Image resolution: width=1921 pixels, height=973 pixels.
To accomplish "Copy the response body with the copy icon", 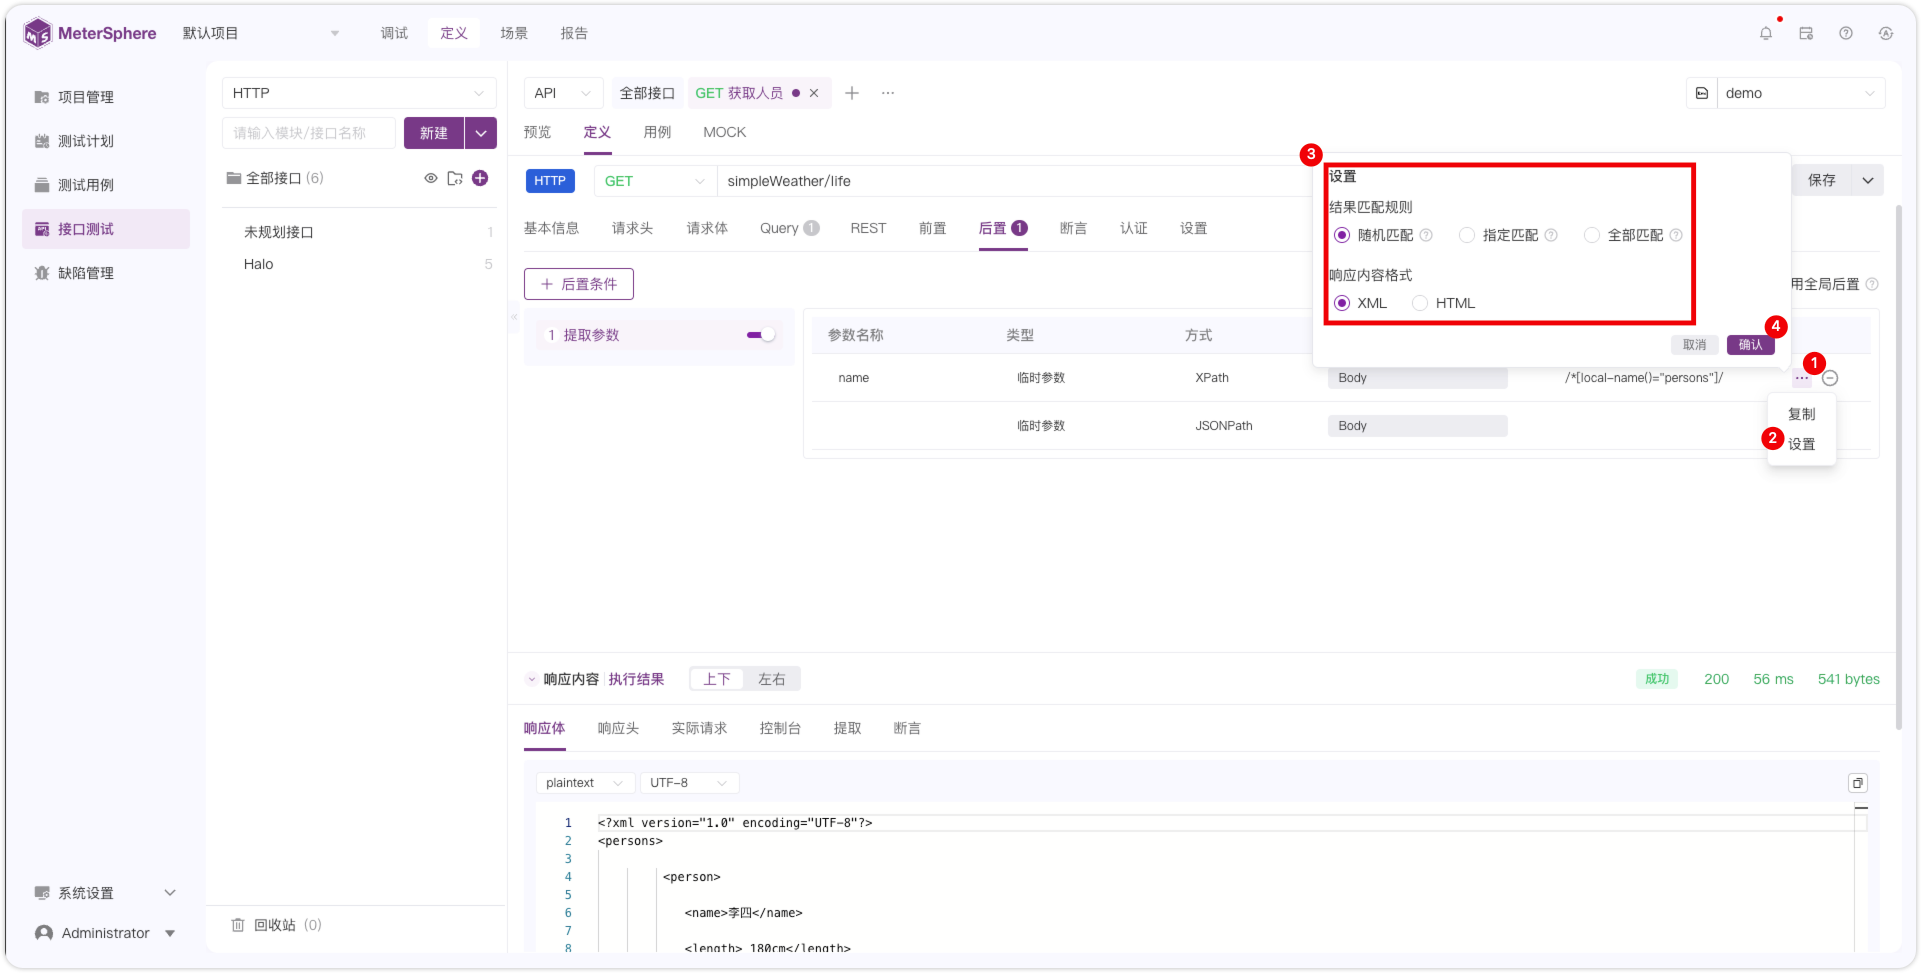I will pos(1858,783).
